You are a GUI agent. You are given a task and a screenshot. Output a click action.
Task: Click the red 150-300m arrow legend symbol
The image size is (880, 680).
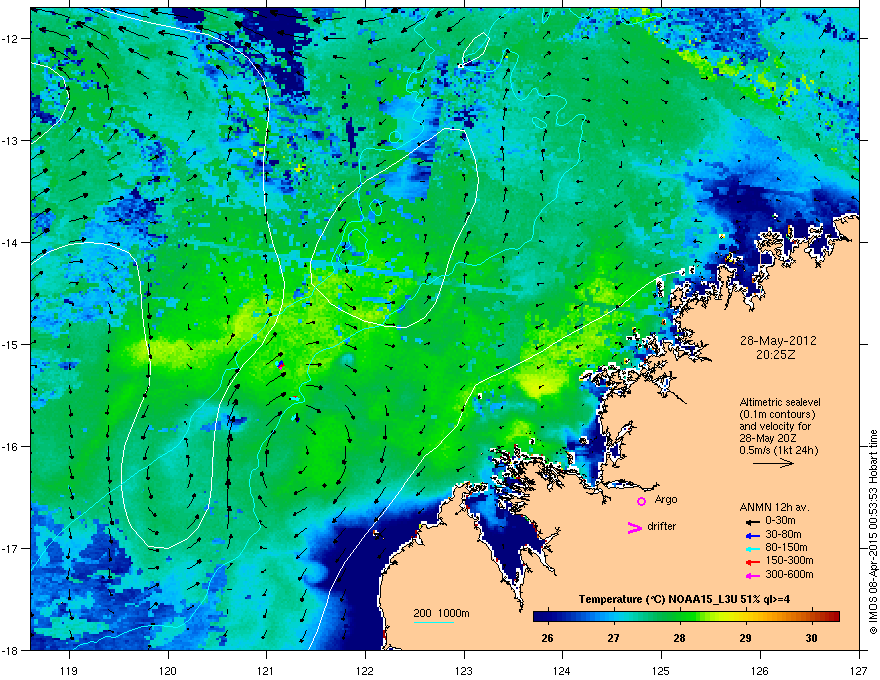click(x=753, y=562)
